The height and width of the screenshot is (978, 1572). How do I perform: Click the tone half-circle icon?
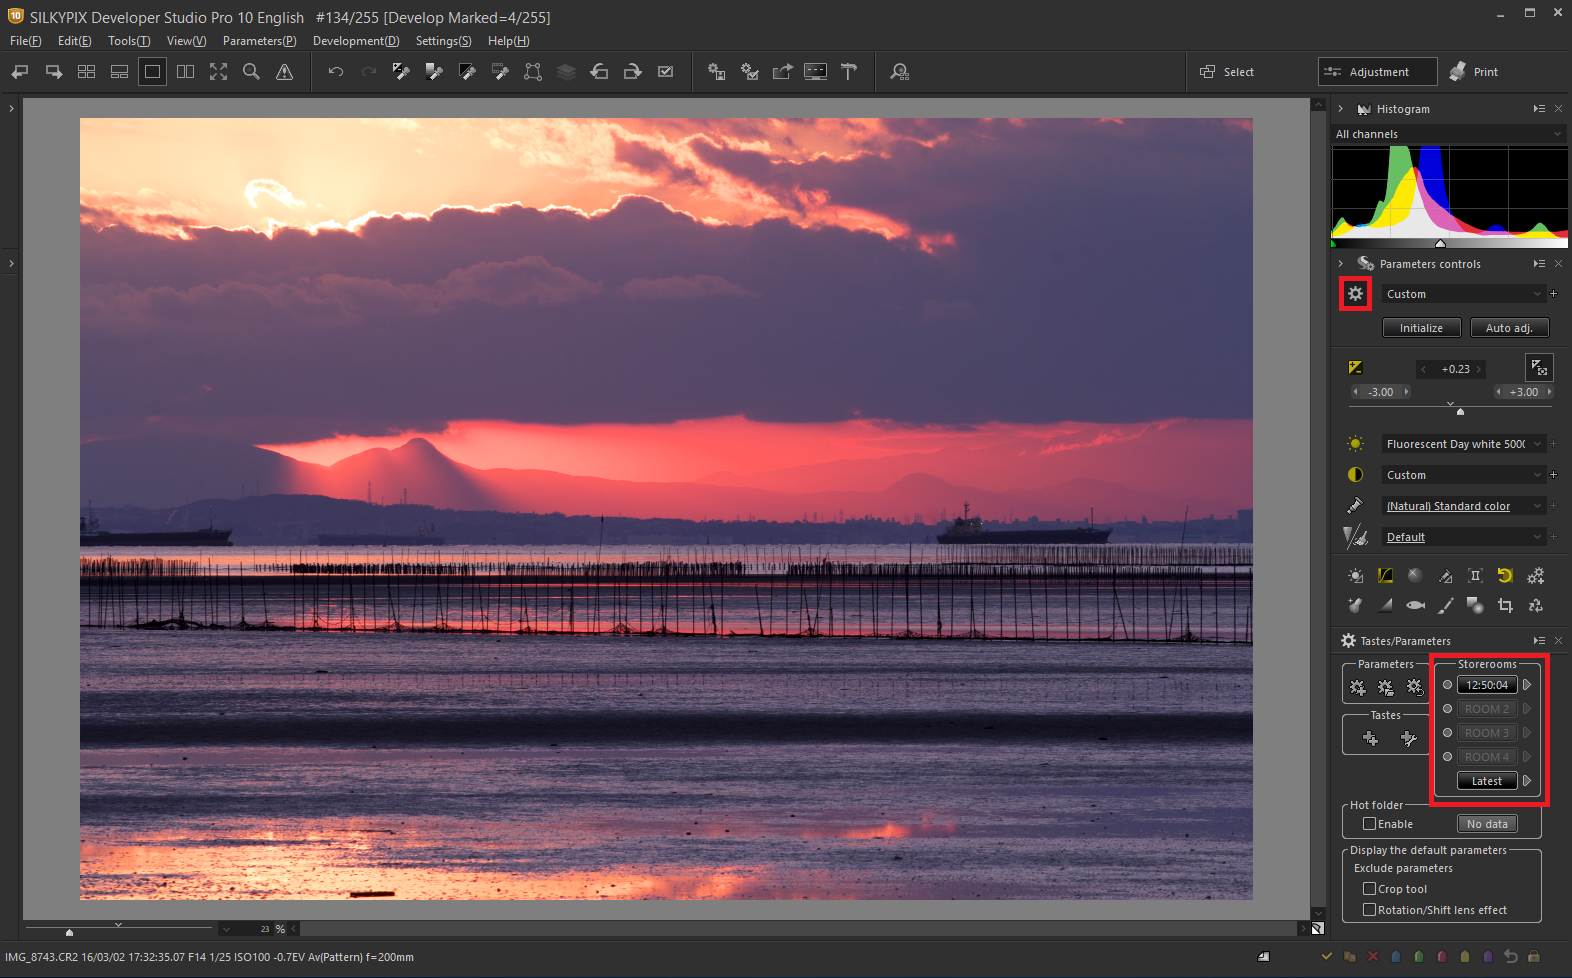[1355, 474]
